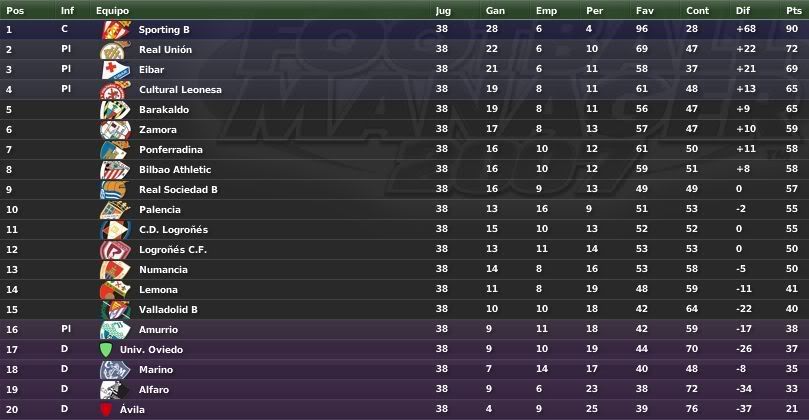
Task: Sort by the Gan column header
Action: (495, 10)
